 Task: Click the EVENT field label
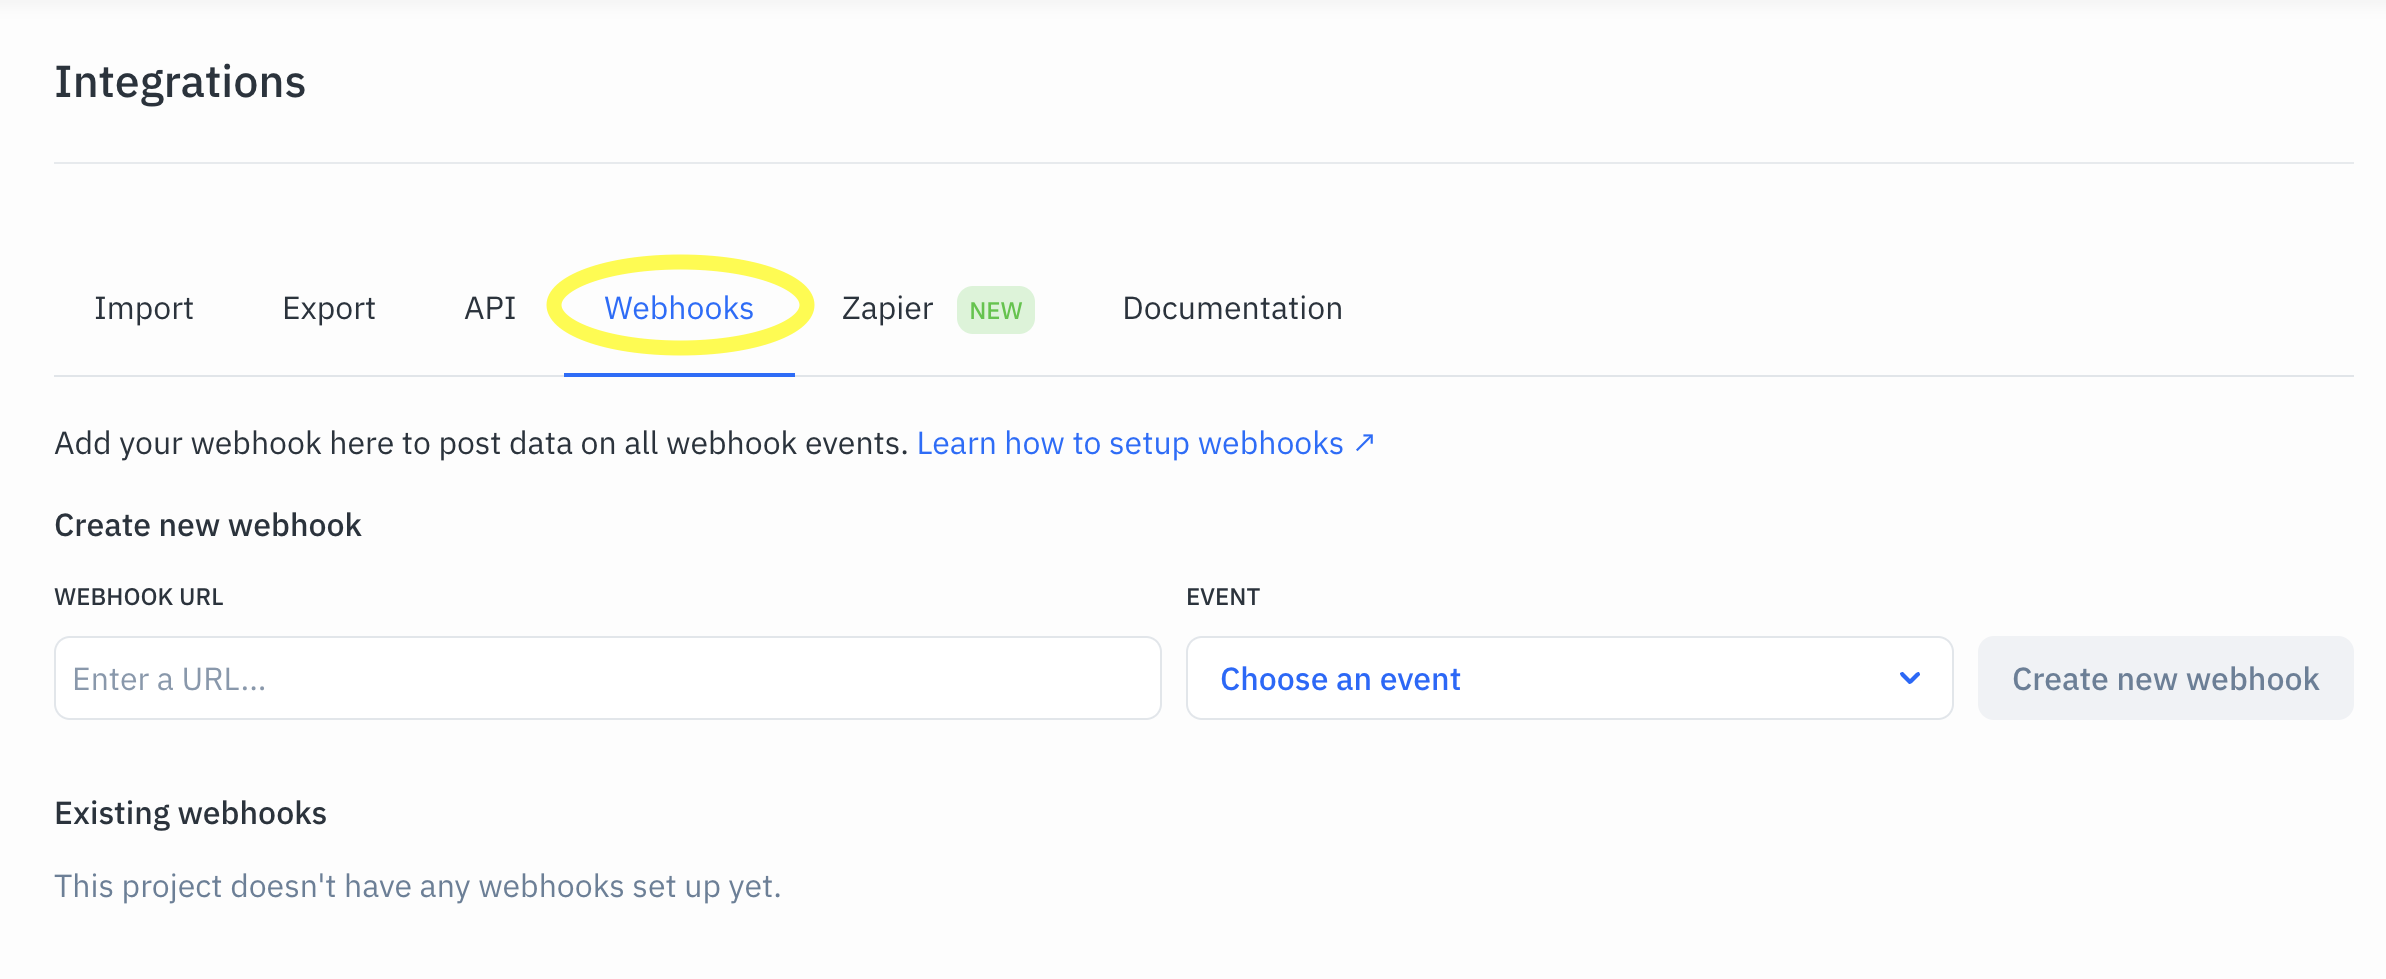[1223, 596]
